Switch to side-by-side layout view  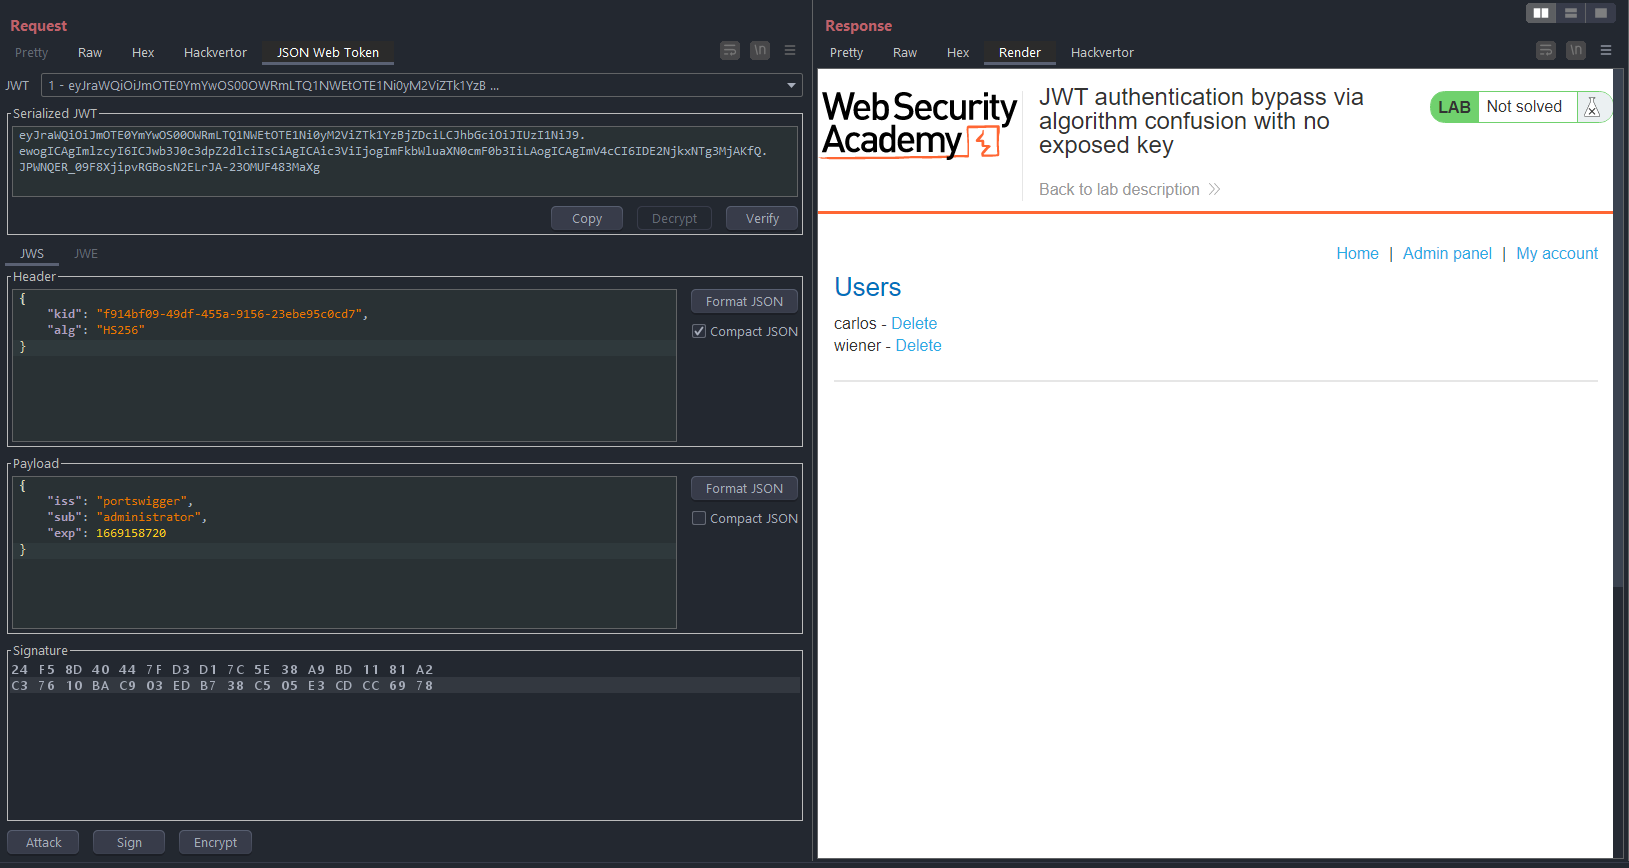[x=1541, y=13]
